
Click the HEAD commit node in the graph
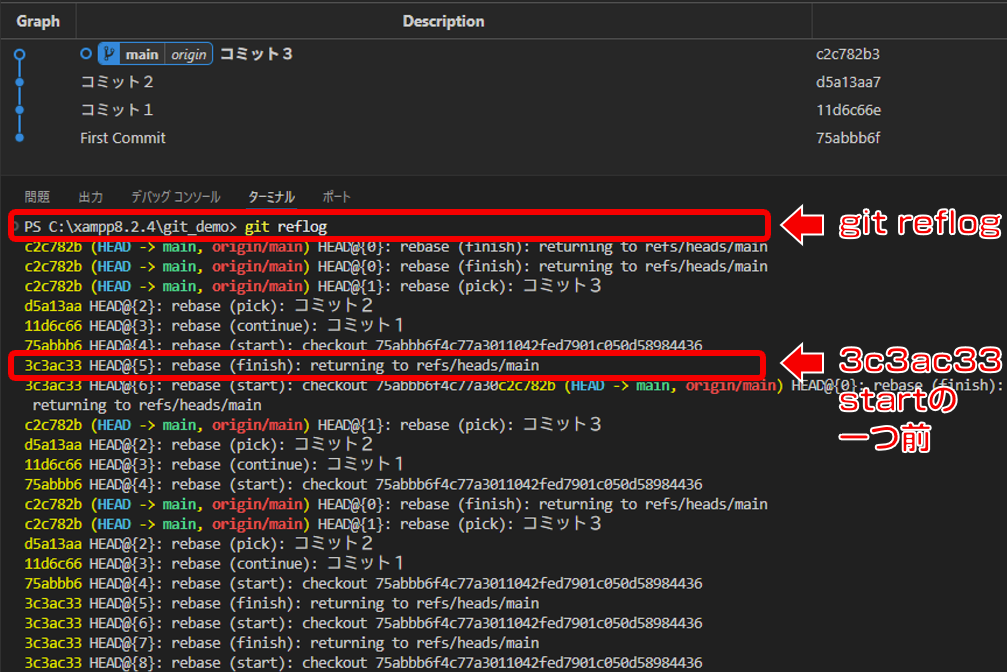point(19,54)
